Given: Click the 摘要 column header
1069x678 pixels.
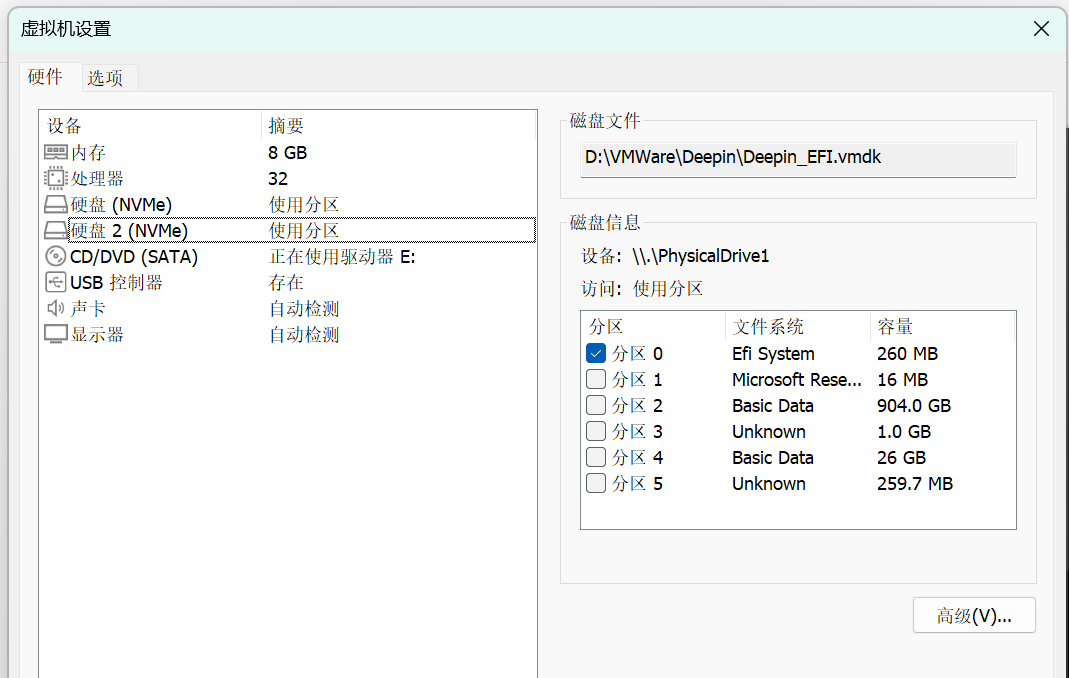Looking at the screenshot, I should pos(399,126).
